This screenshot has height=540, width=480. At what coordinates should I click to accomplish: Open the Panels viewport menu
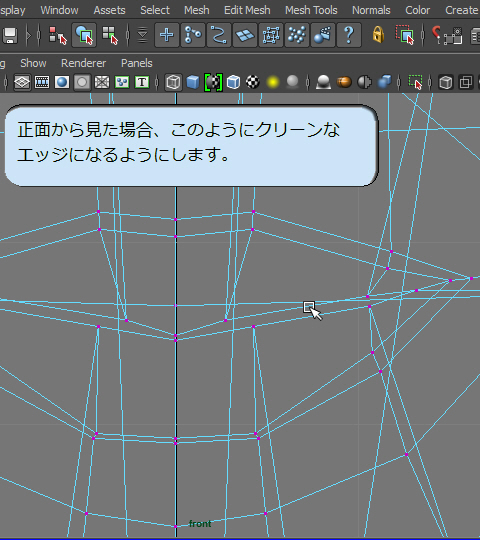(x=137, y=63)
